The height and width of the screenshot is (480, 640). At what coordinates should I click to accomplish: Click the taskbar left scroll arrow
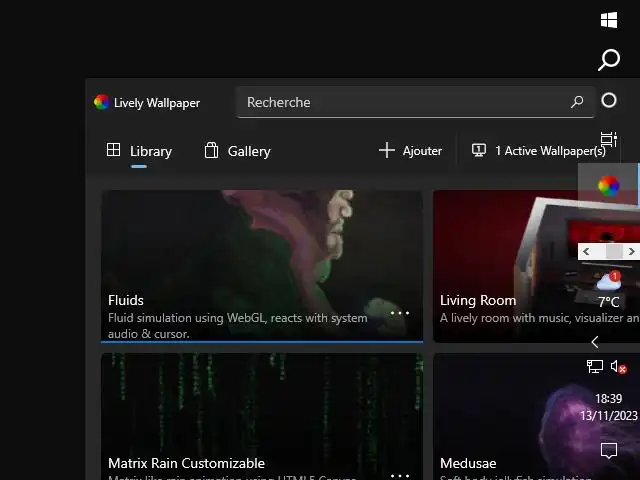[x=587, y=251]
